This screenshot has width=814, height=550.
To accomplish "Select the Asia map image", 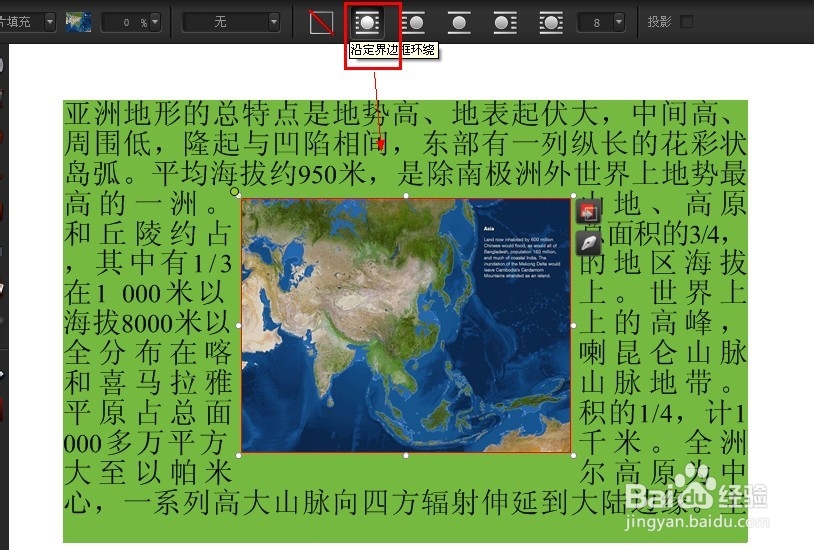I will (x=406, y=326).
